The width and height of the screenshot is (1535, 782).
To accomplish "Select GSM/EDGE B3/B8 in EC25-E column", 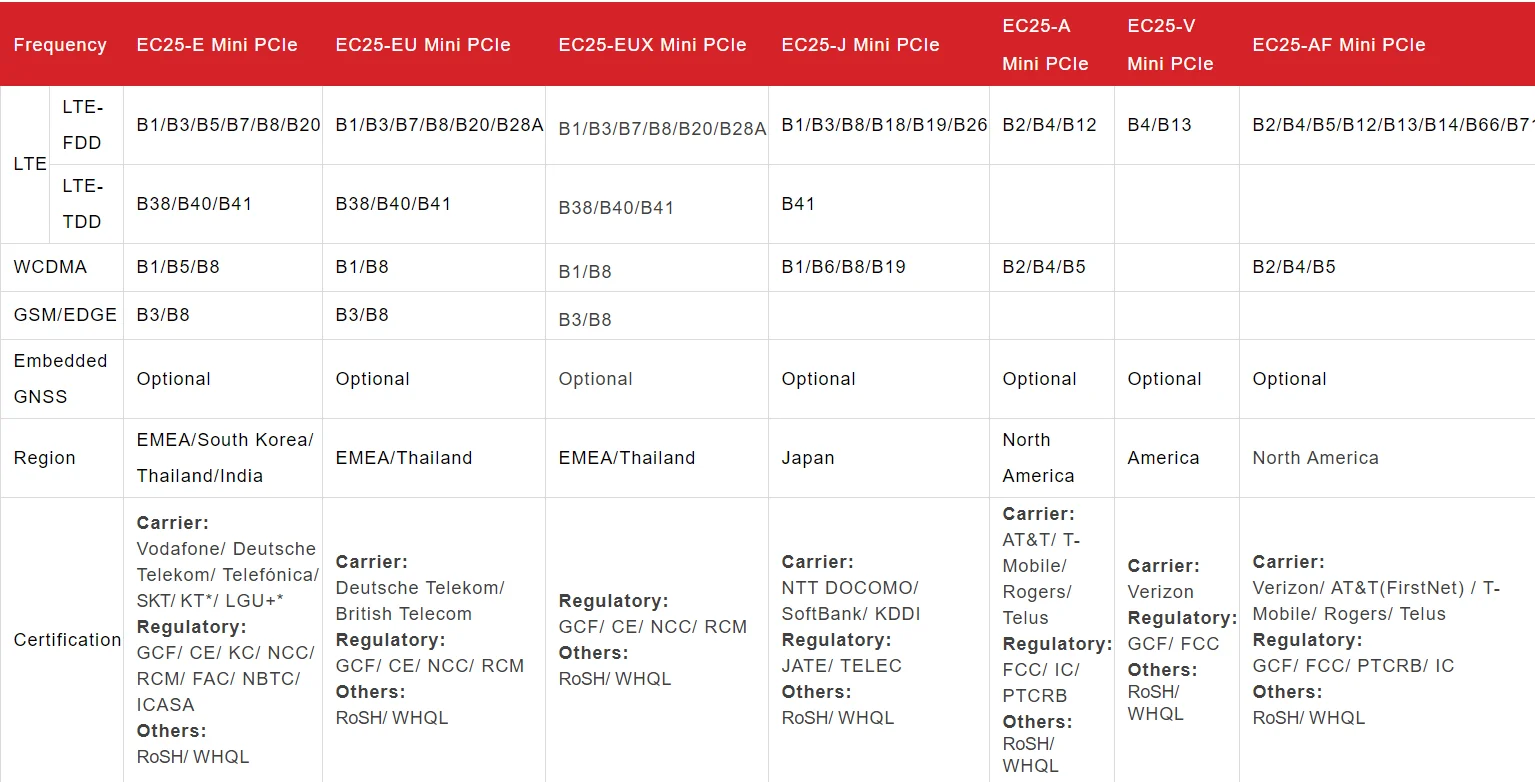I will click(163, 315).
